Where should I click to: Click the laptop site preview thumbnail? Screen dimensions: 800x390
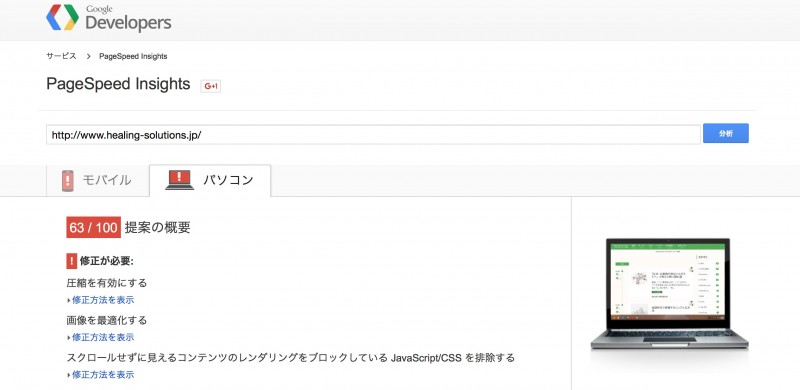669,295
